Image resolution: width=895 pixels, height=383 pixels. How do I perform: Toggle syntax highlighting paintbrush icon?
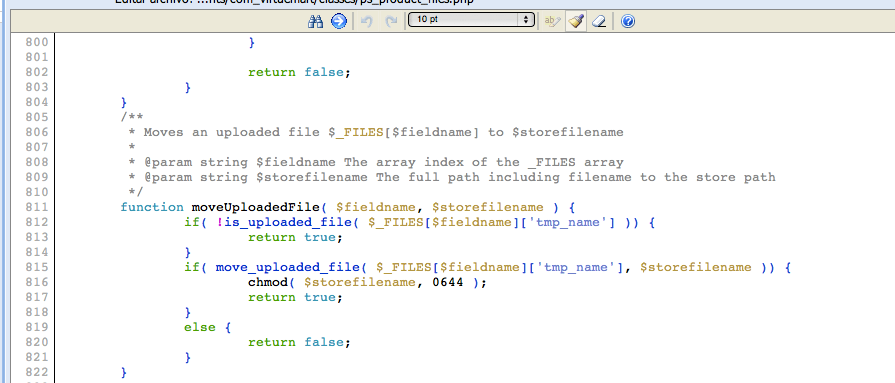(576, 22)
